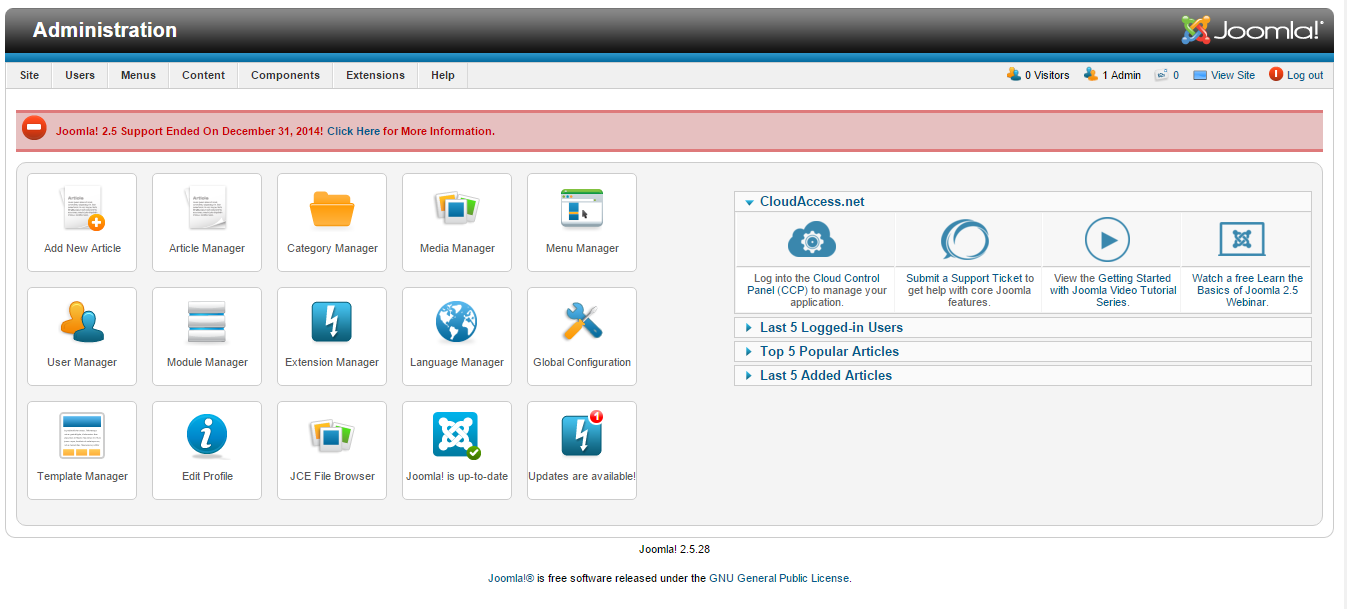The height and width of the screenshot is (609, 1347).
Task: Click the red stop icon in warning banner
Action: tap(35, 129)
